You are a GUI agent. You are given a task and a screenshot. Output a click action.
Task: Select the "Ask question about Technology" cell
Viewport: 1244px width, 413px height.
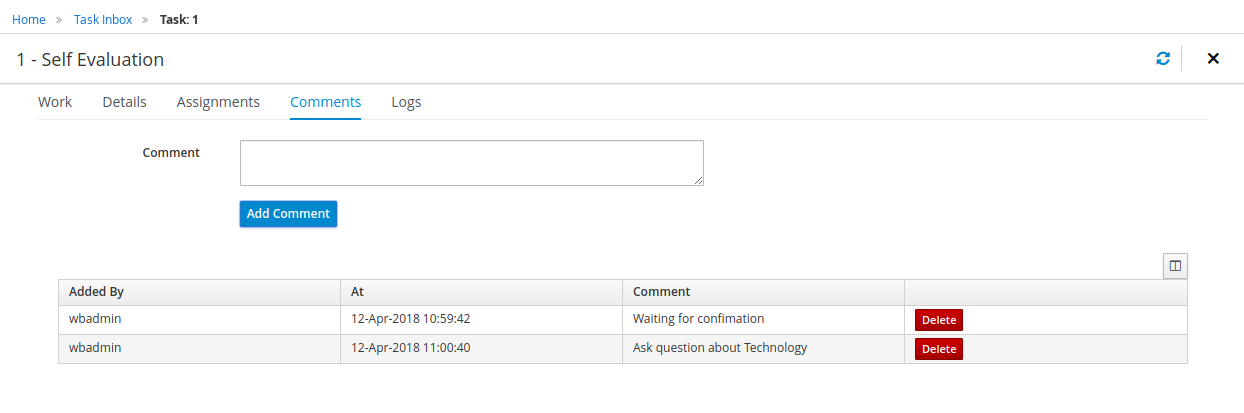719,348
